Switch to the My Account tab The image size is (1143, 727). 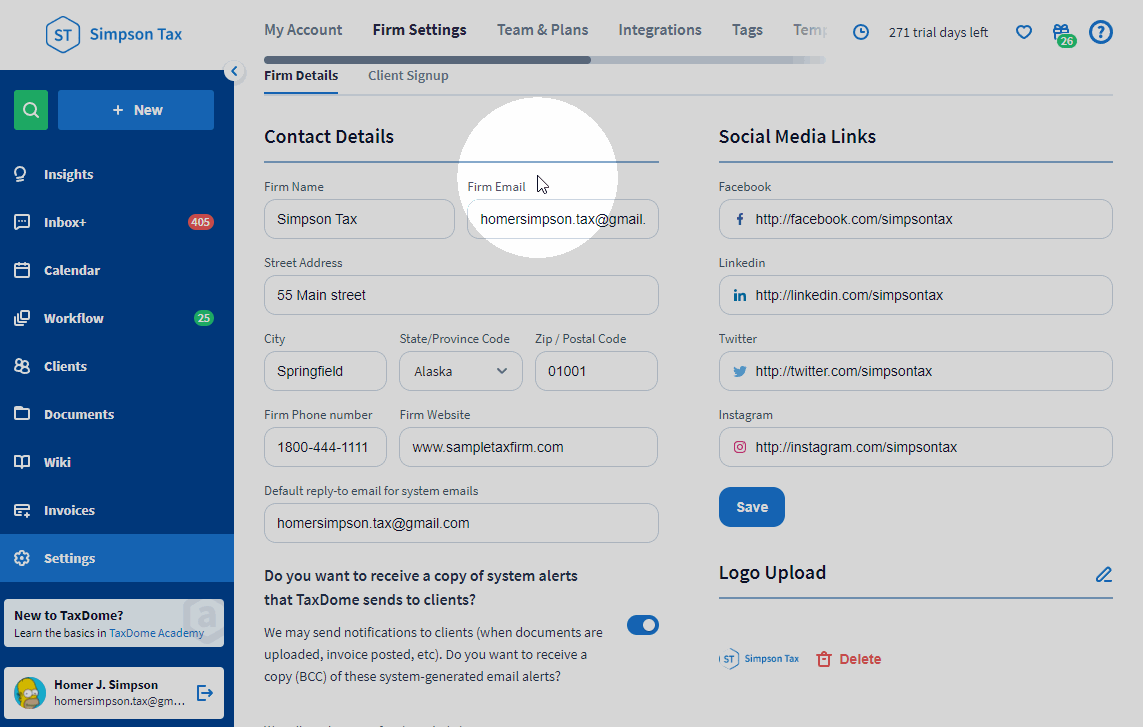(x=303, y=30)
